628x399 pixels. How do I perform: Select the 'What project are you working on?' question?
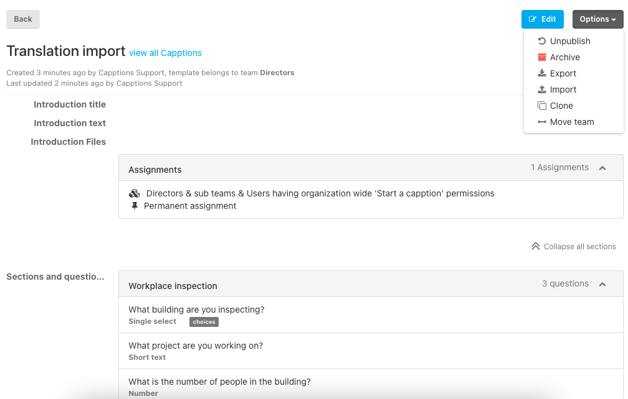click(370, 351)
